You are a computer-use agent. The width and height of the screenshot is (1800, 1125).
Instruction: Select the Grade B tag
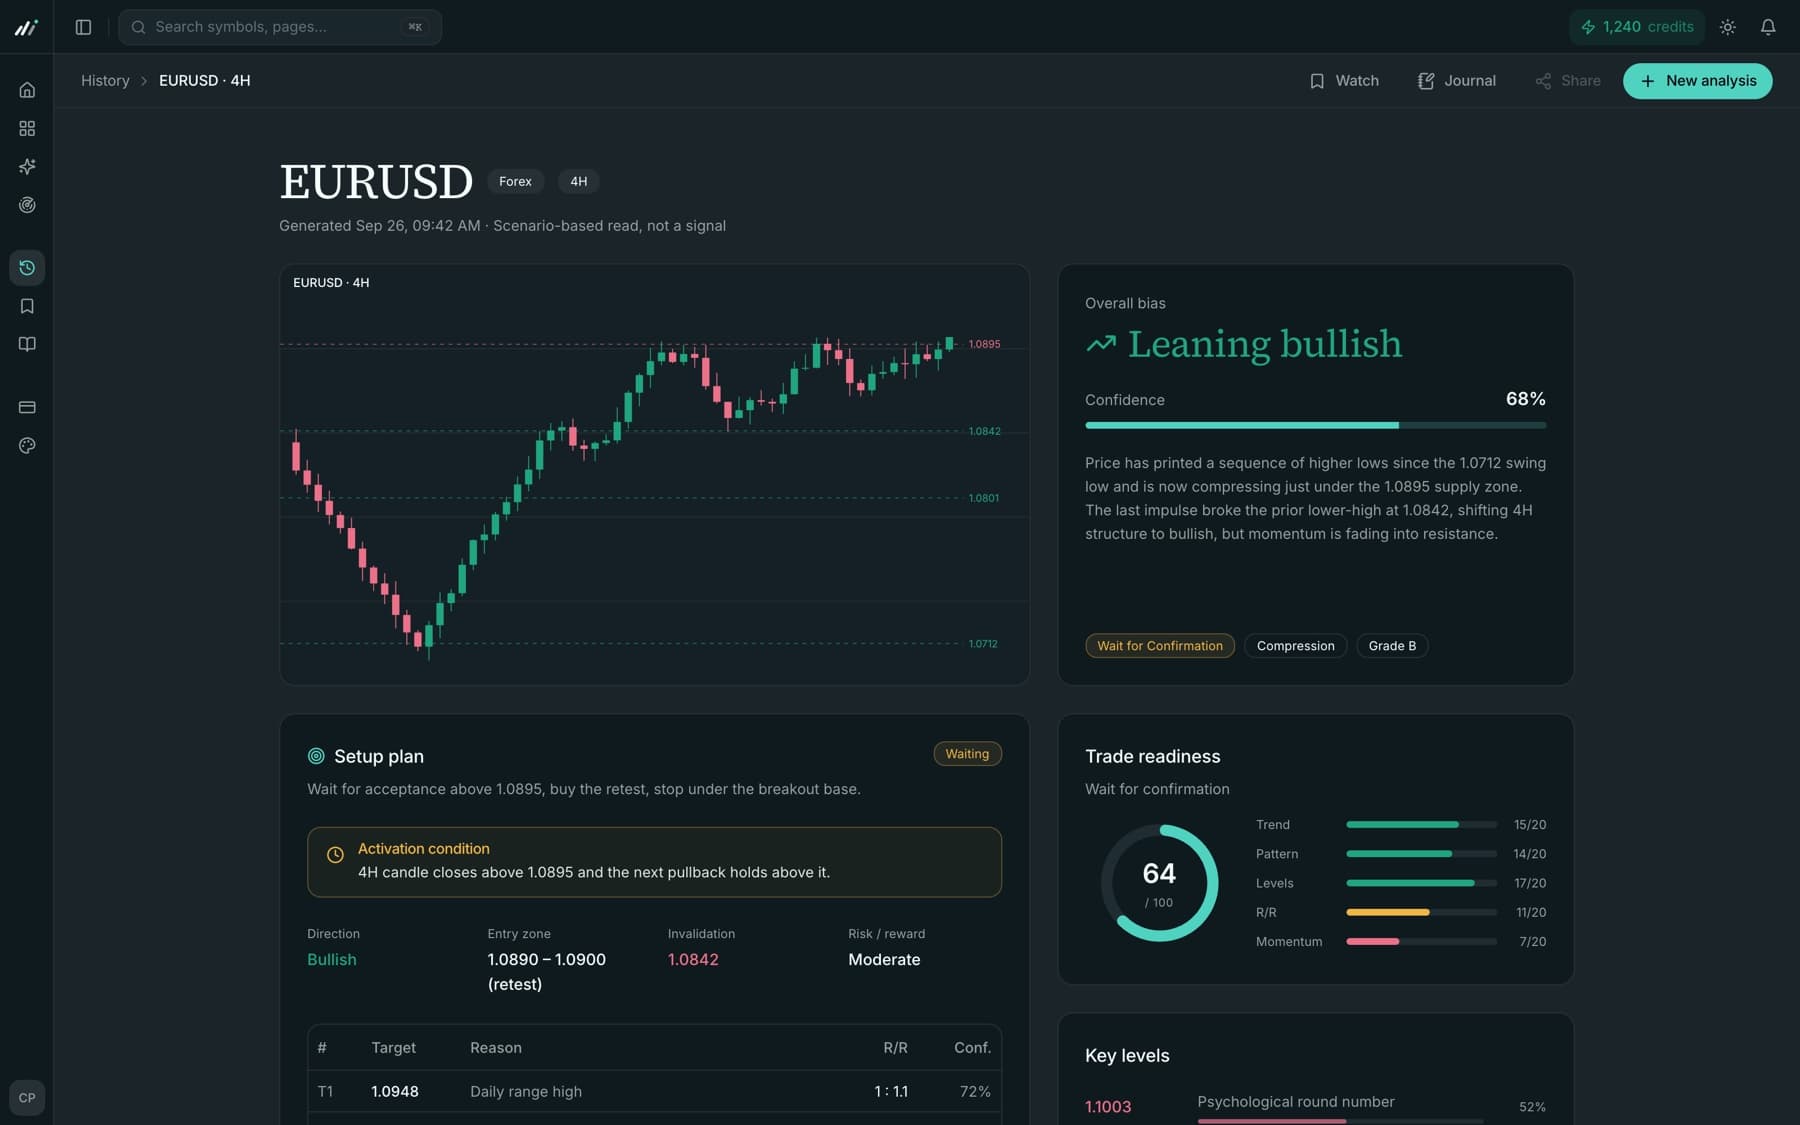1392,646
